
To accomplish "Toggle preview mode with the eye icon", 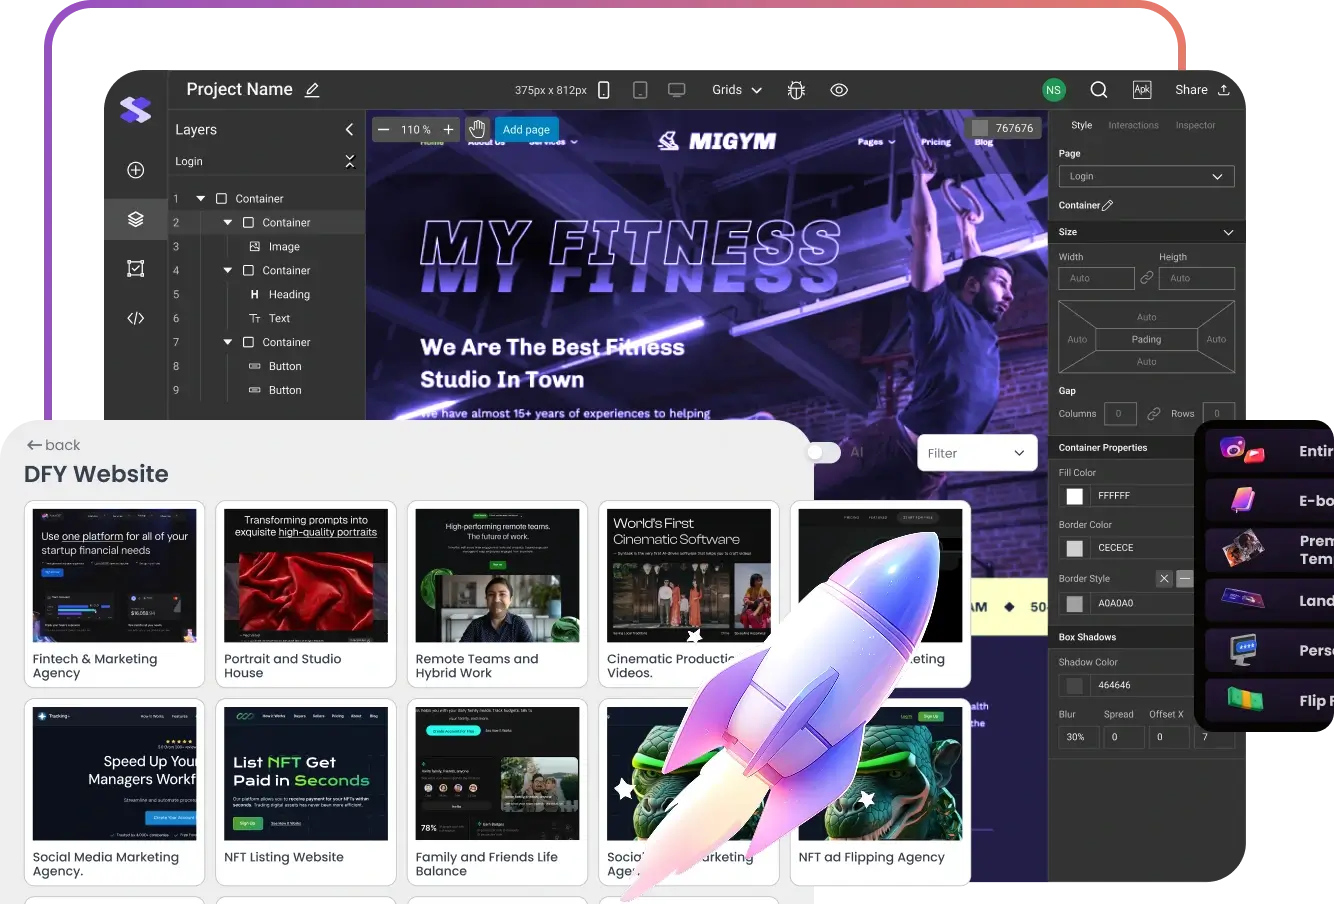I will (839, 90).
